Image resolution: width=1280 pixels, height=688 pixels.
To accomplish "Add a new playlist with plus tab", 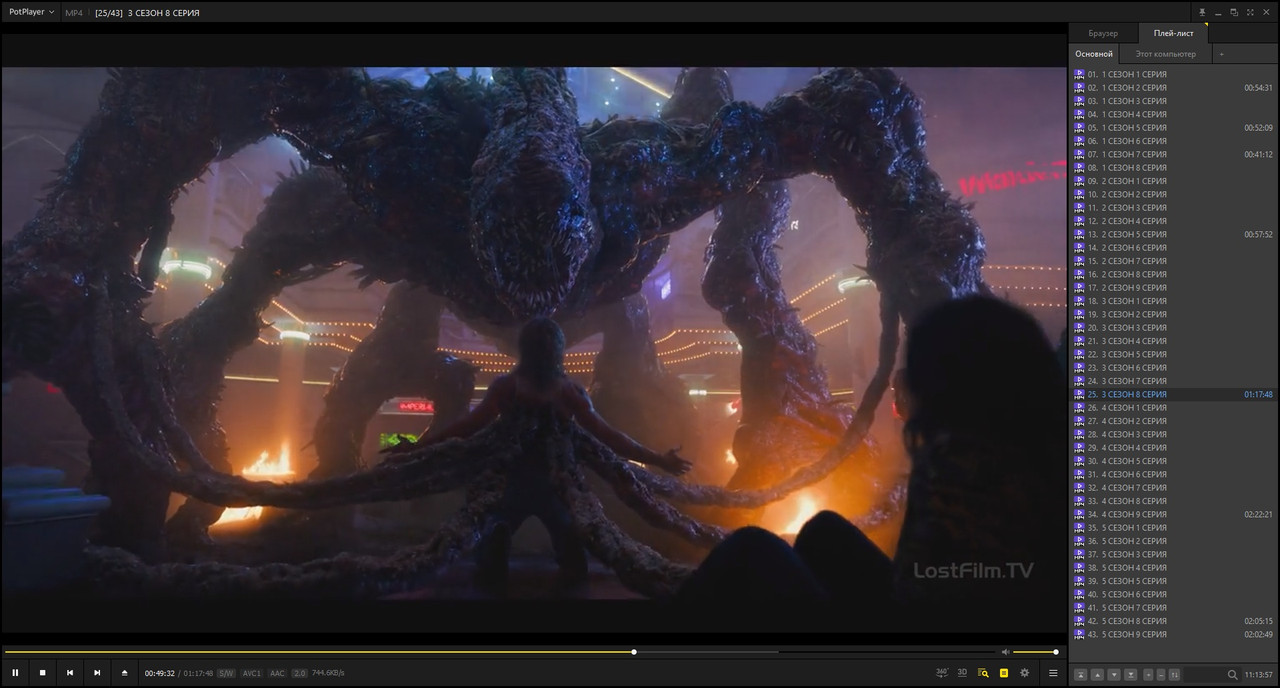I will [x=1221, y=54].
